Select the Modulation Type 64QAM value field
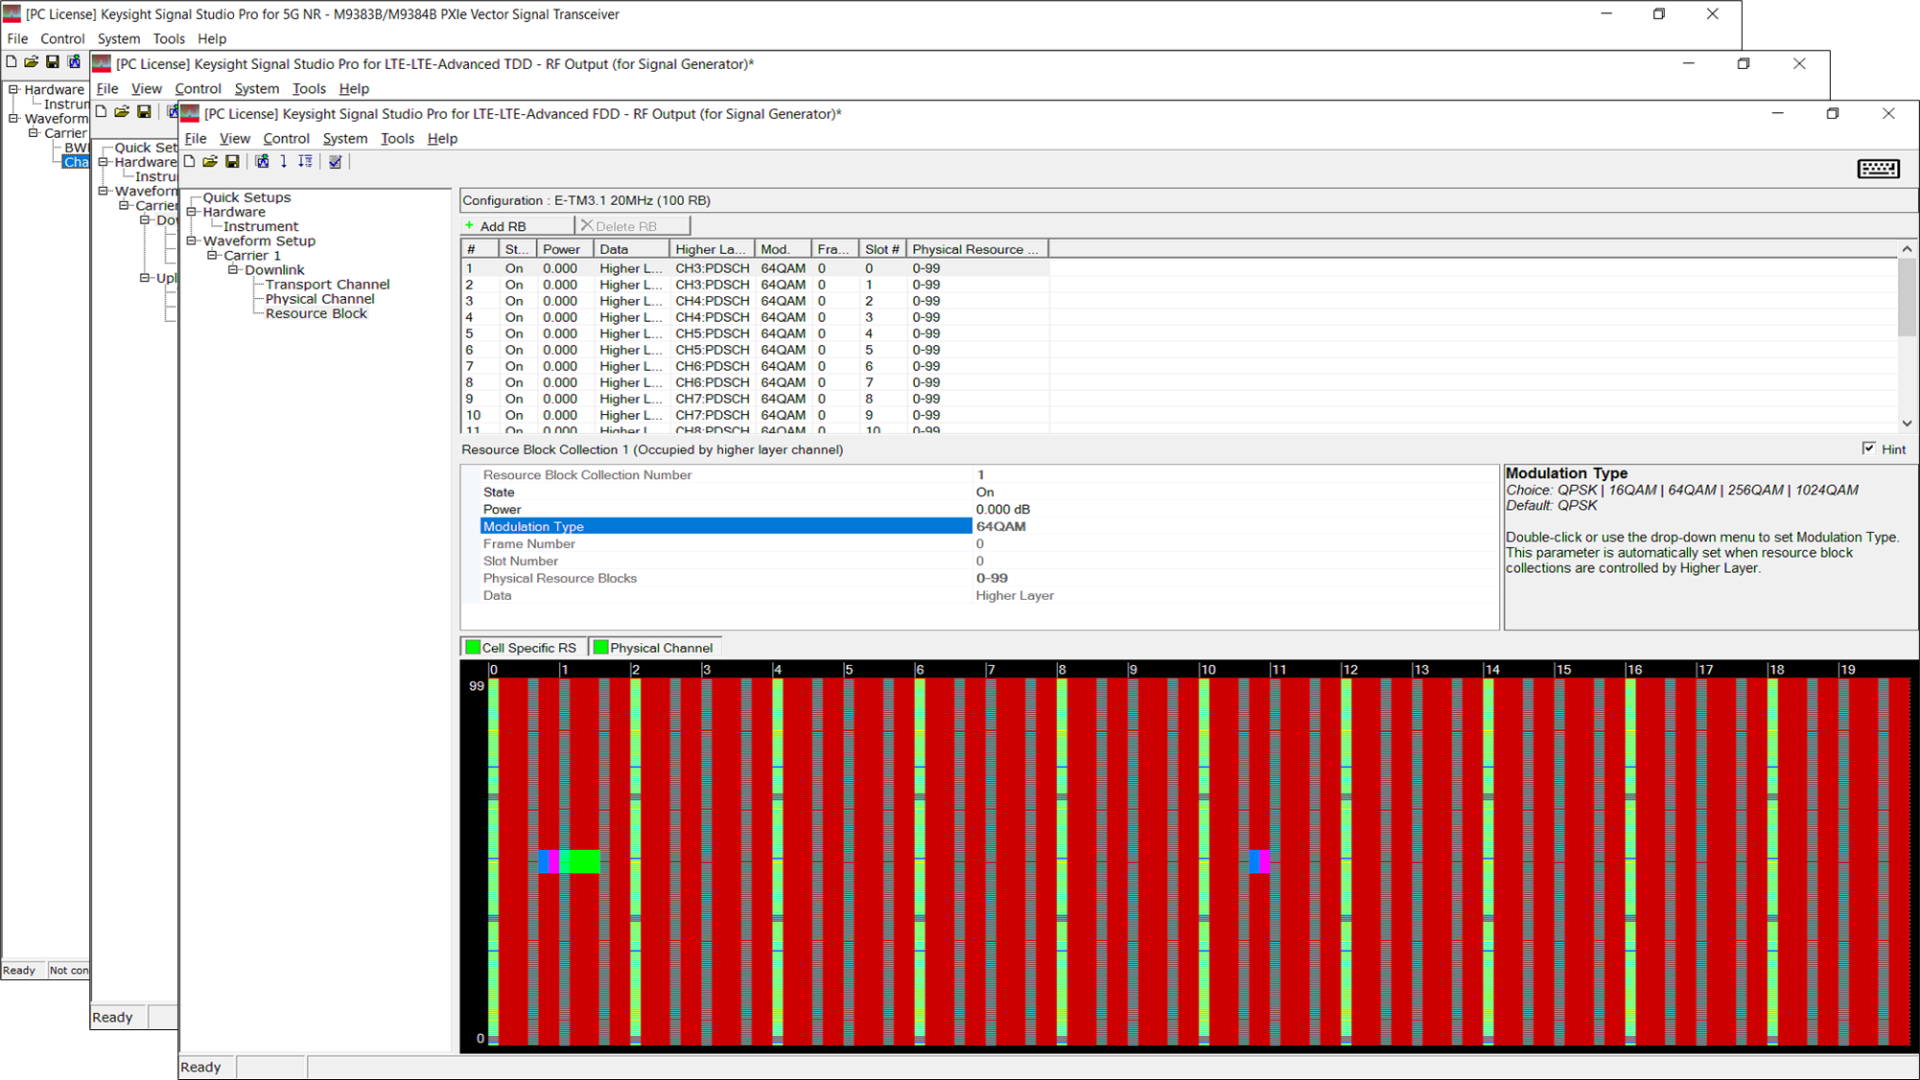The image size is (1920, 1080). tap(1001, 526)
